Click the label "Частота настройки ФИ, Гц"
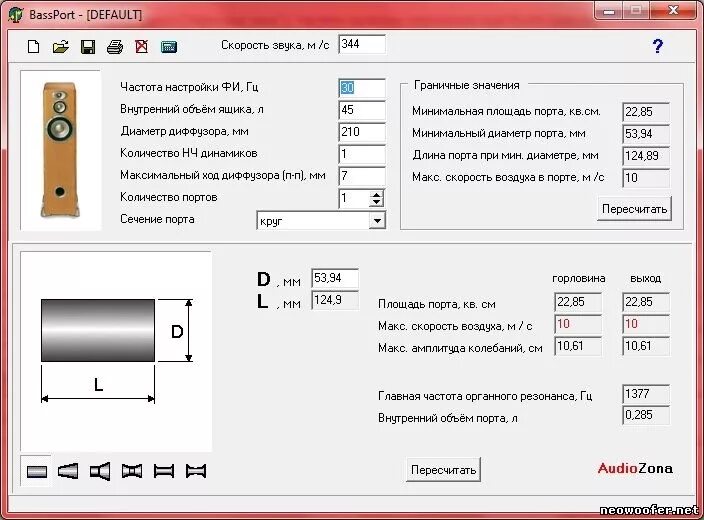704x520 pixels. 189,87
